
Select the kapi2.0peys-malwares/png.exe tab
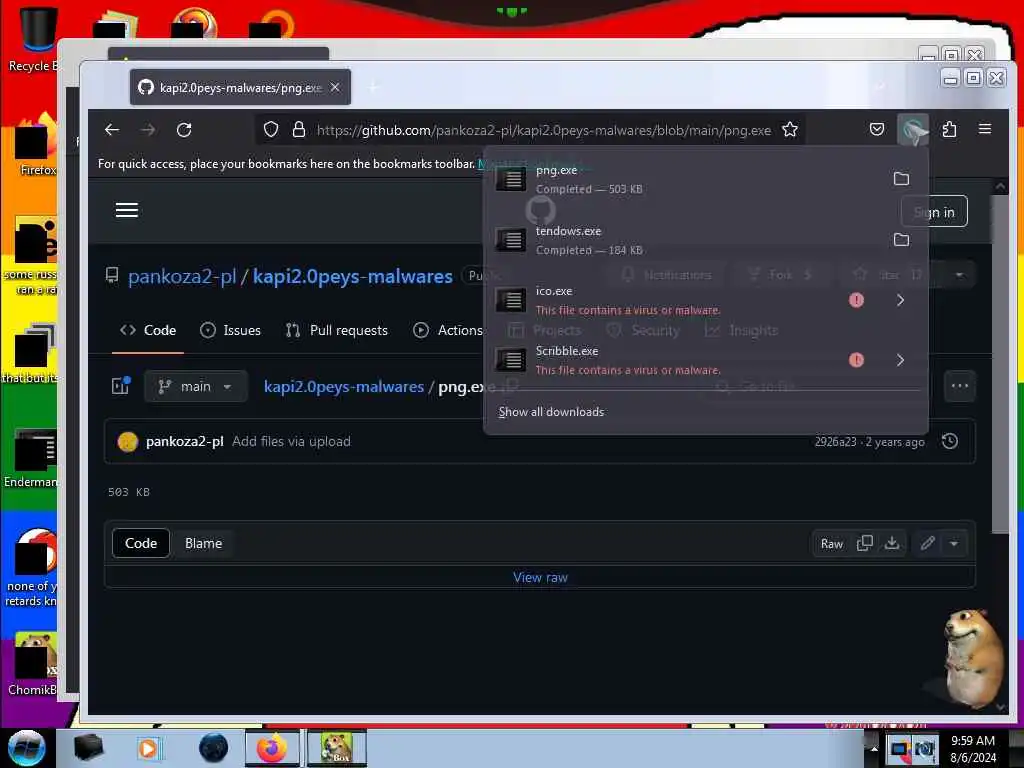[x=240, y=88]
